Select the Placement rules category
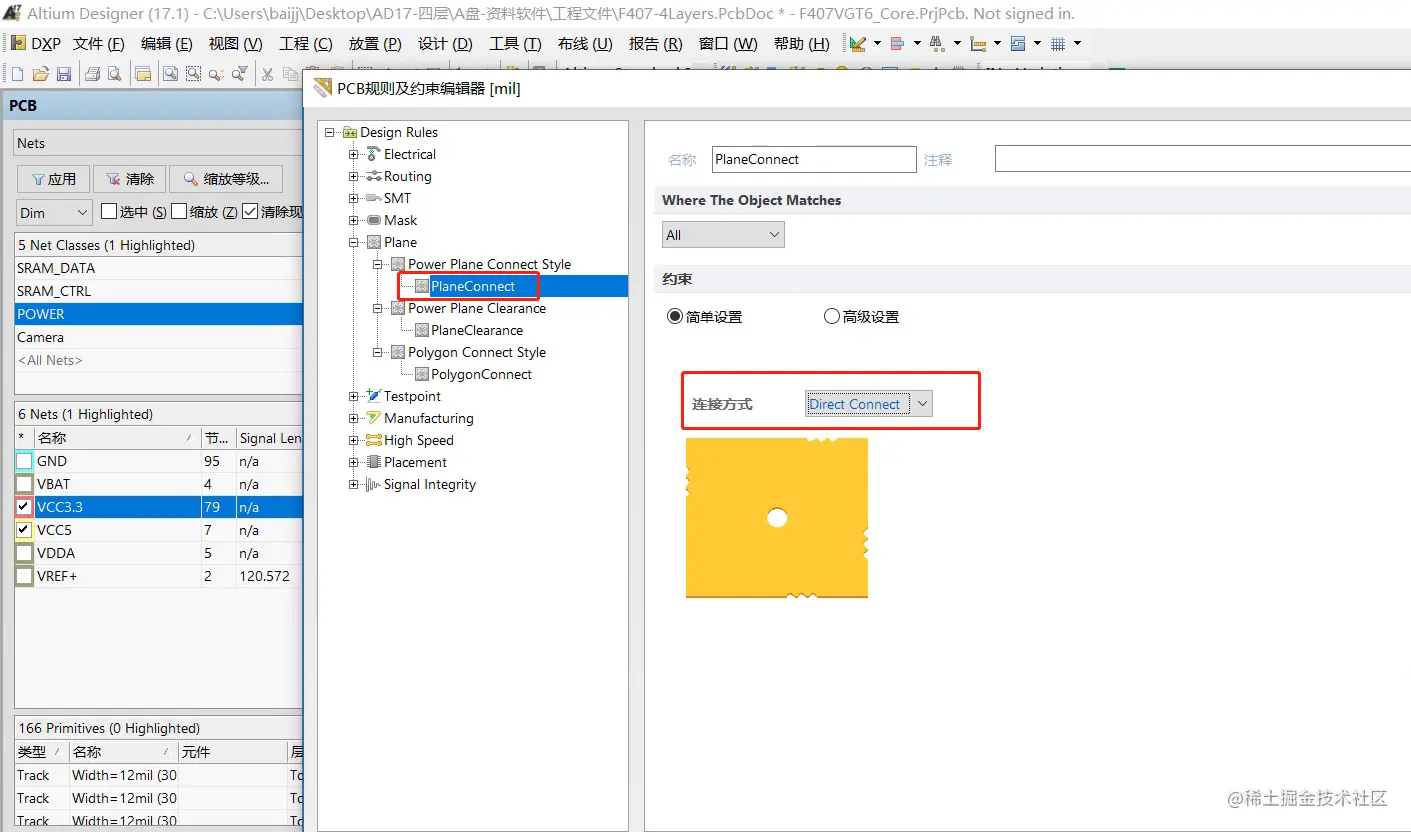Image resolution: width=1411 pixels, height=832 pixels. pos(415,462)
